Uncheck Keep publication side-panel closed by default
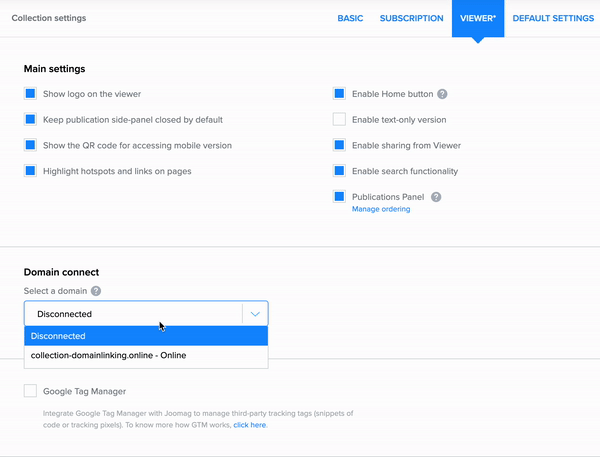The image size is (600, 457). pos(30,119)
